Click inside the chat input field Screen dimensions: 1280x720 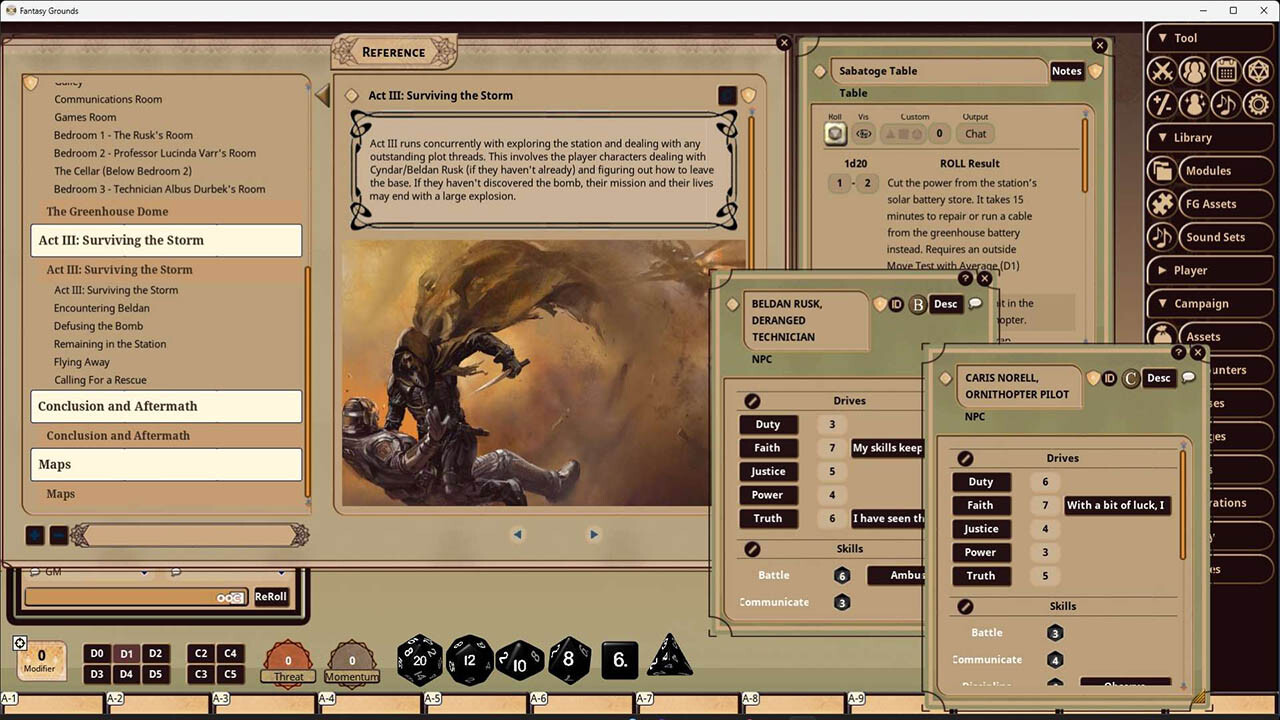pos(130,596)
